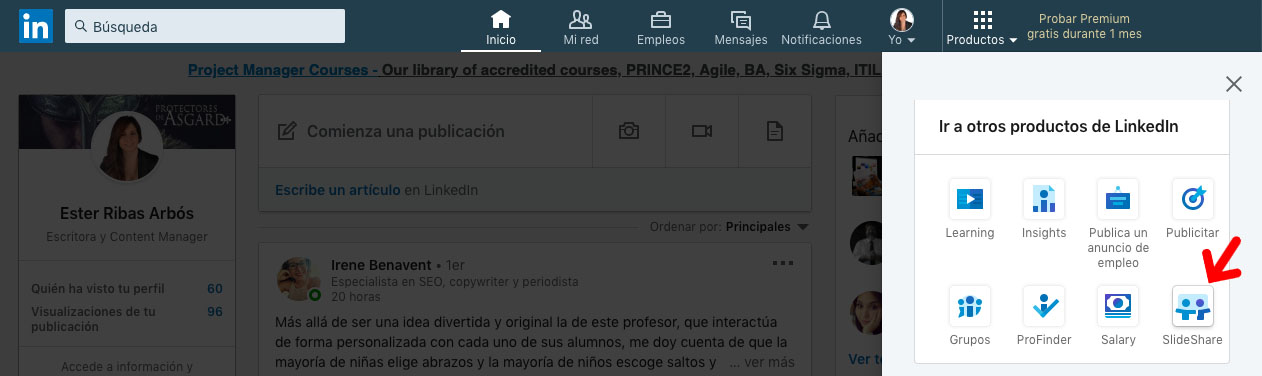
Task: Click 'Escritora y Content Manager' subtitle
Action: 126,237
